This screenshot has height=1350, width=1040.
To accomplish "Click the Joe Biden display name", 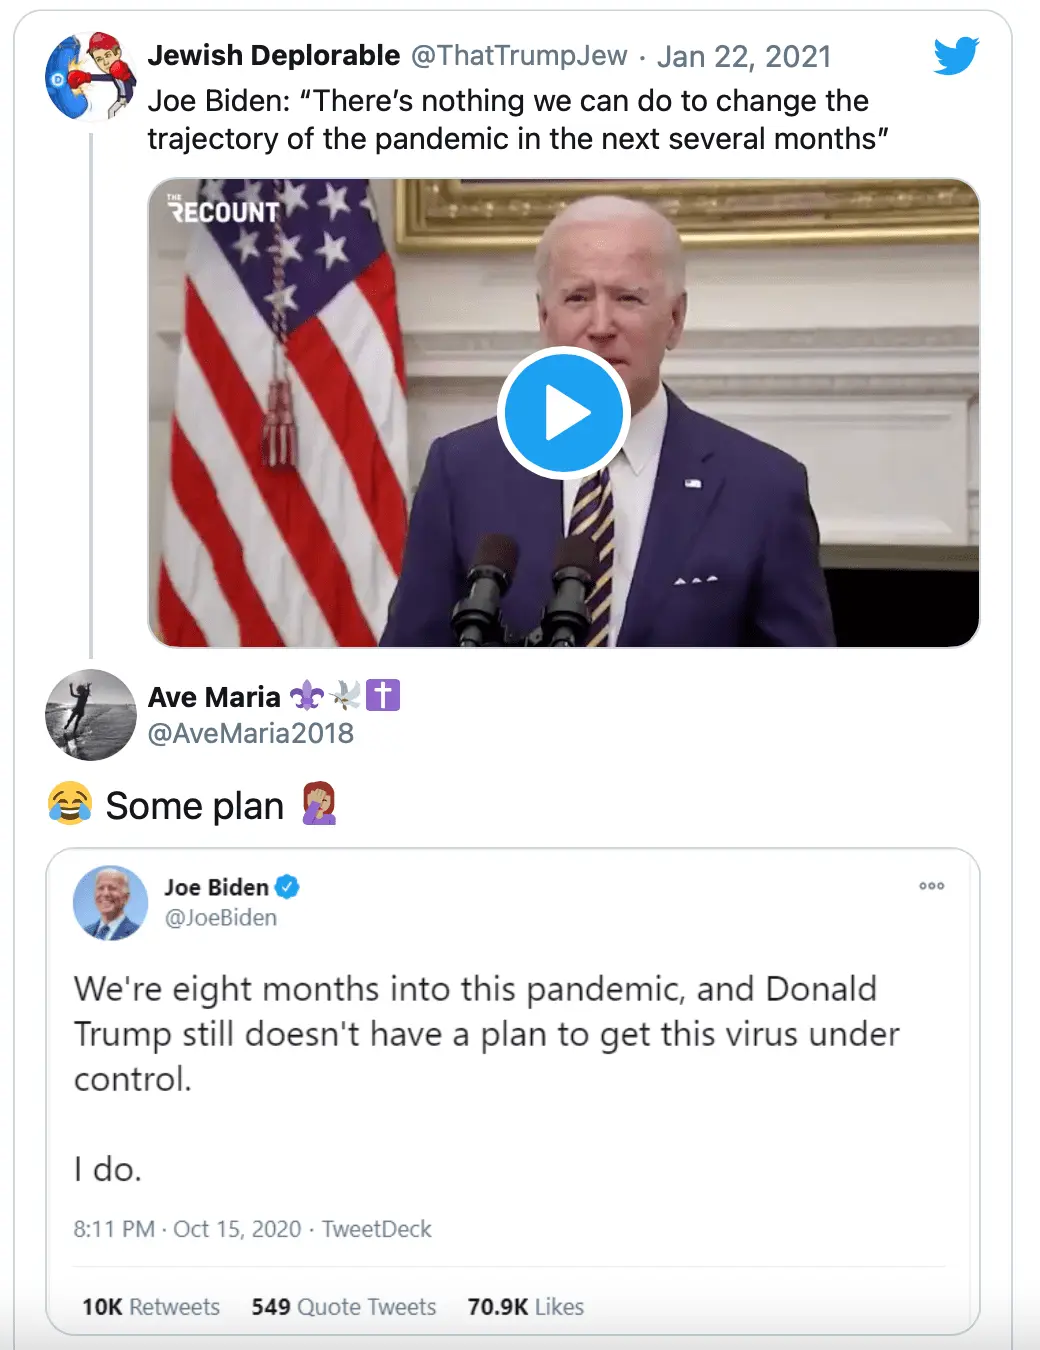I will tap(216, 887).
